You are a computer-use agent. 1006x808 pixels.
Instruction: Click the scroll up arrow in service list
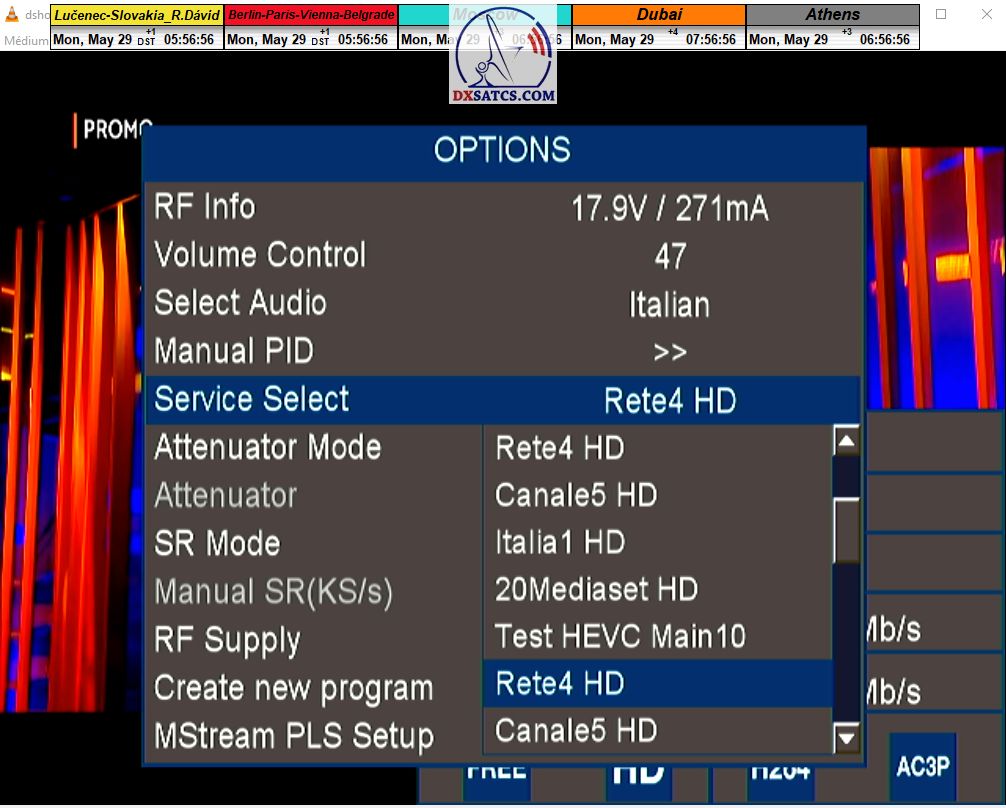pyautogui.click(x=846, y=441)
